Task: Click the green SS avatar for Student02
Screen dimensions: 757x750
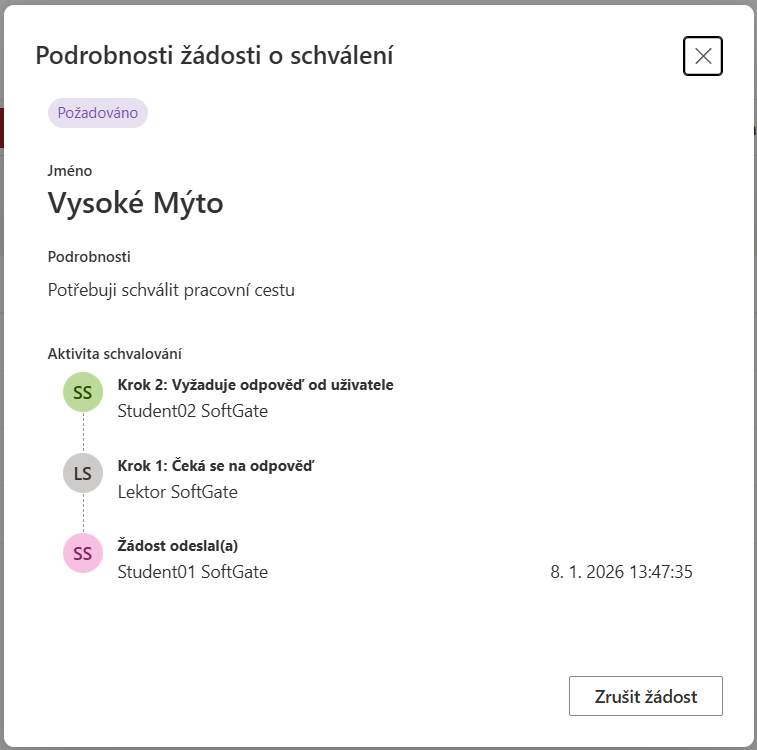Action: [83, 393]
